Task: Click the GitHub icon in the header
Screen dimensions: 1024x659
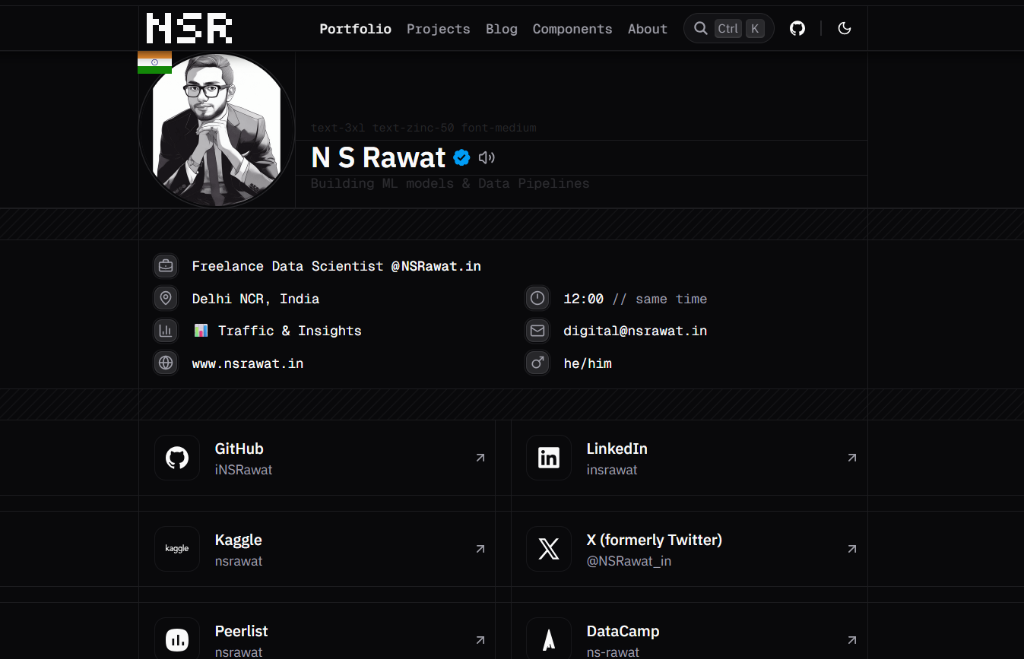Action: click(797, 28)
